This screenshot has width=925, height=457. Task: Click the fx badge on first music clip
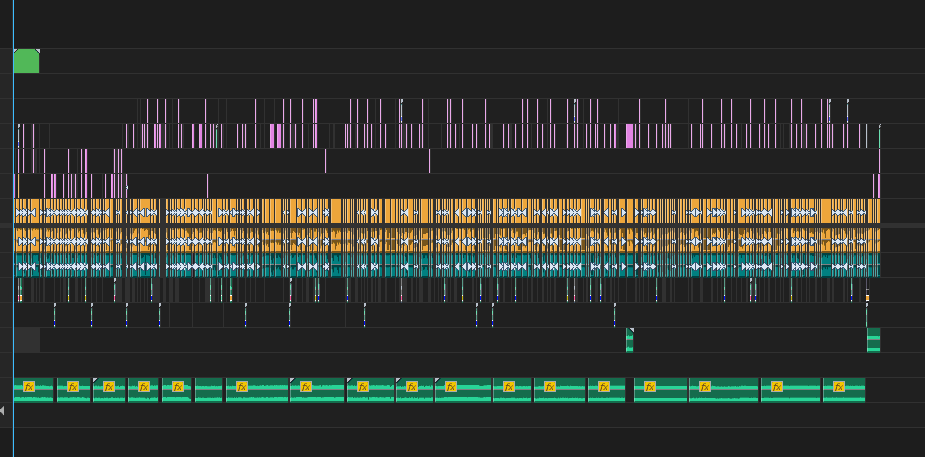click(x=29, y=387)
